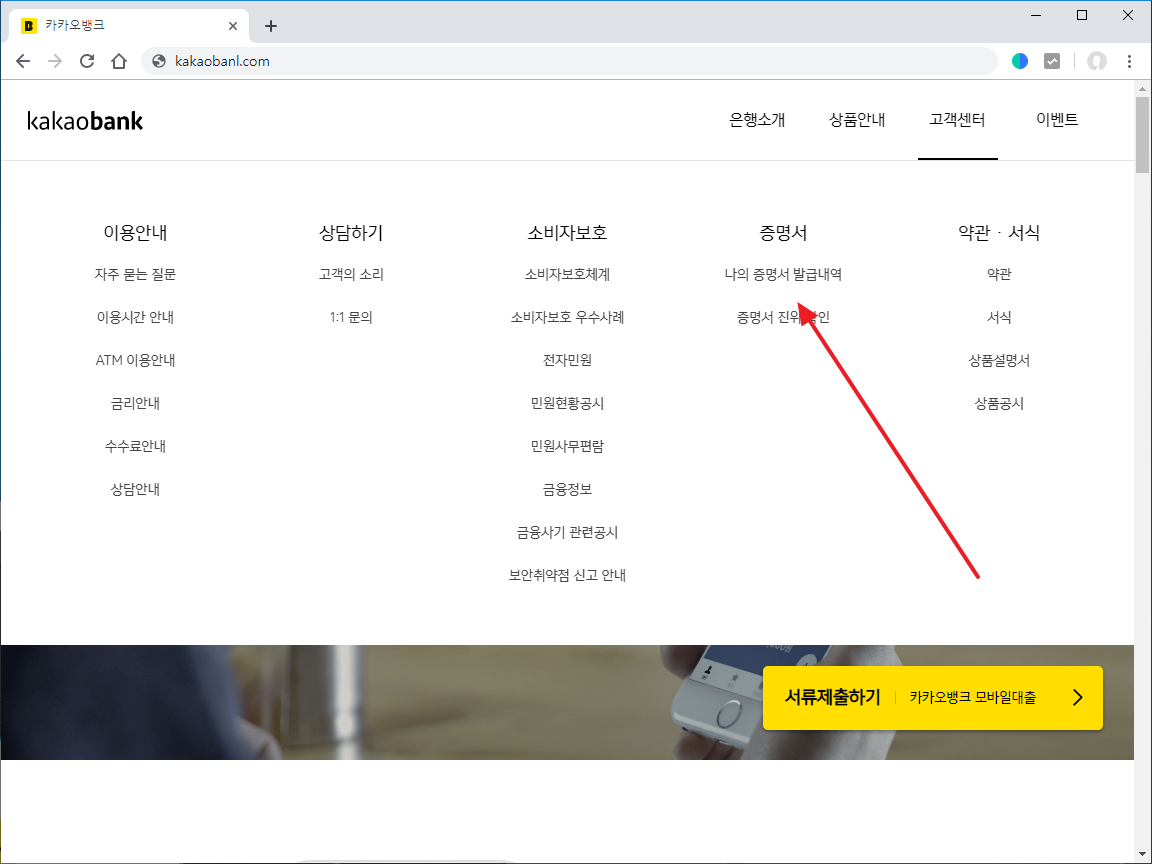The image size is (1152, 864).
Task: Click the 증명서 section heading
Action: tap(783, 233)
